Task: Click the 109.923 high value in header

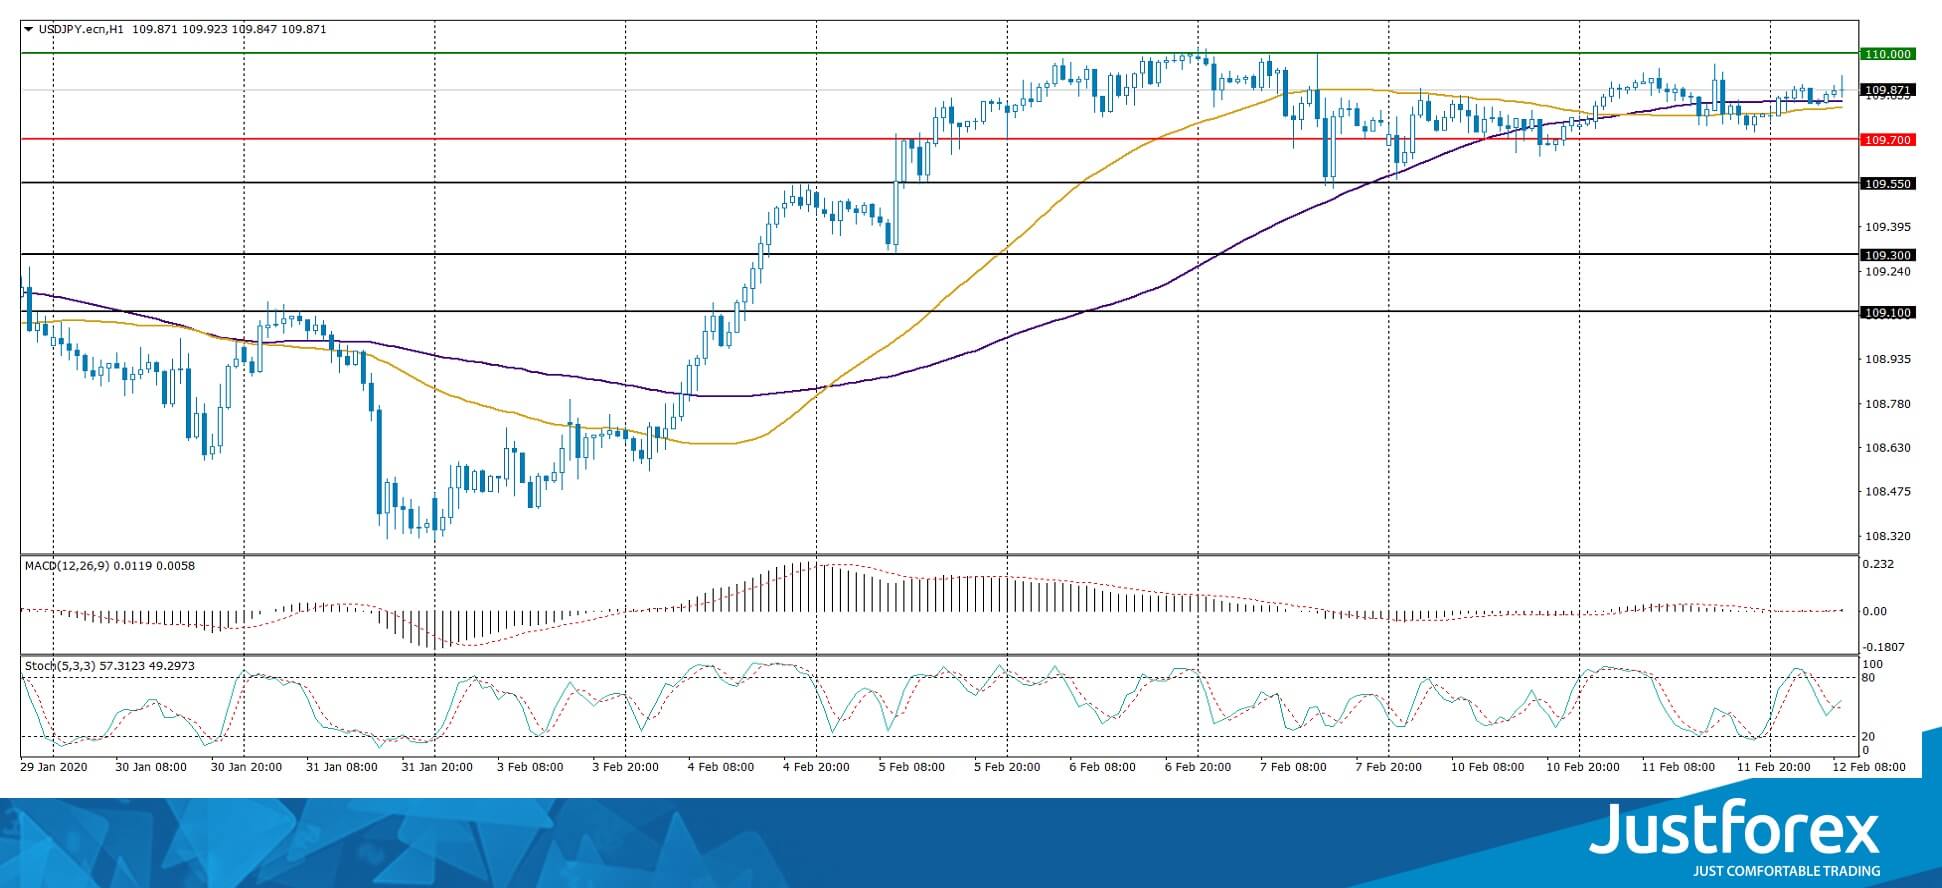Action: point(203,30)
